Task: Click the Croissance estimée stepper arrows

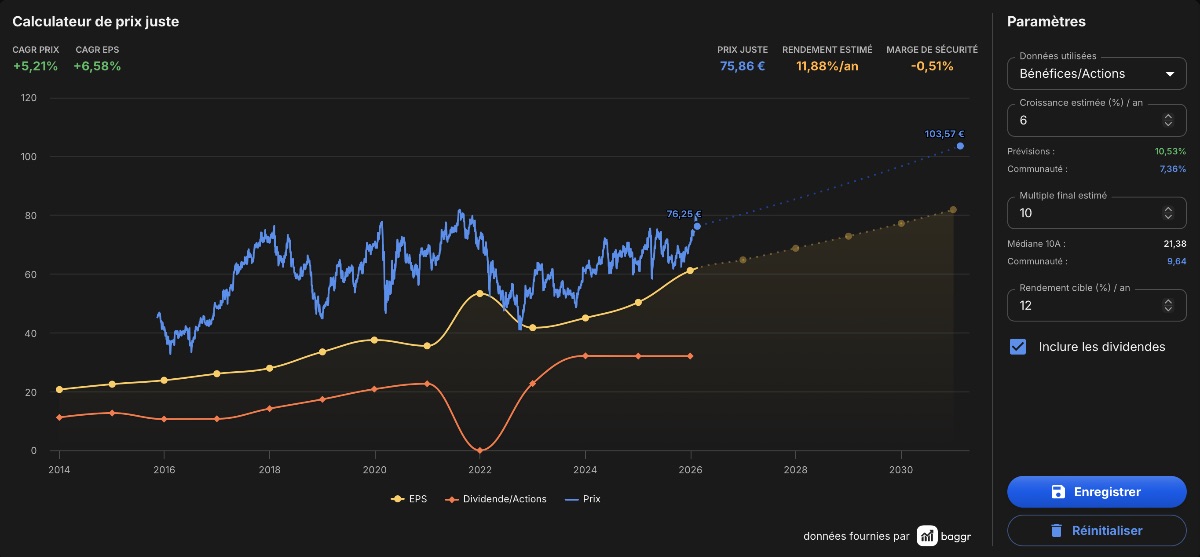Action: click(1168, 120)
